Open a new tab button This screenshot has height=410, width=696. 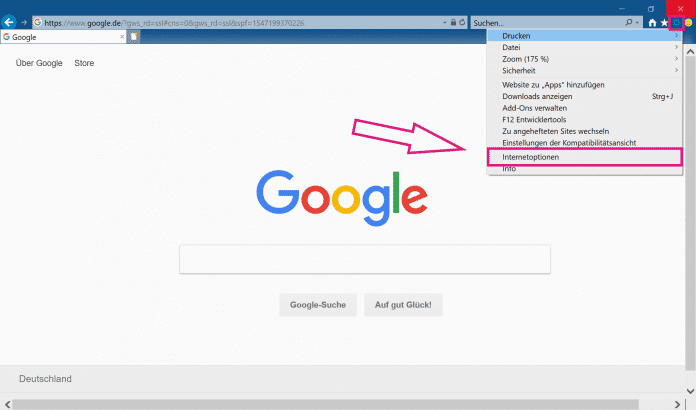click(133, 37)
